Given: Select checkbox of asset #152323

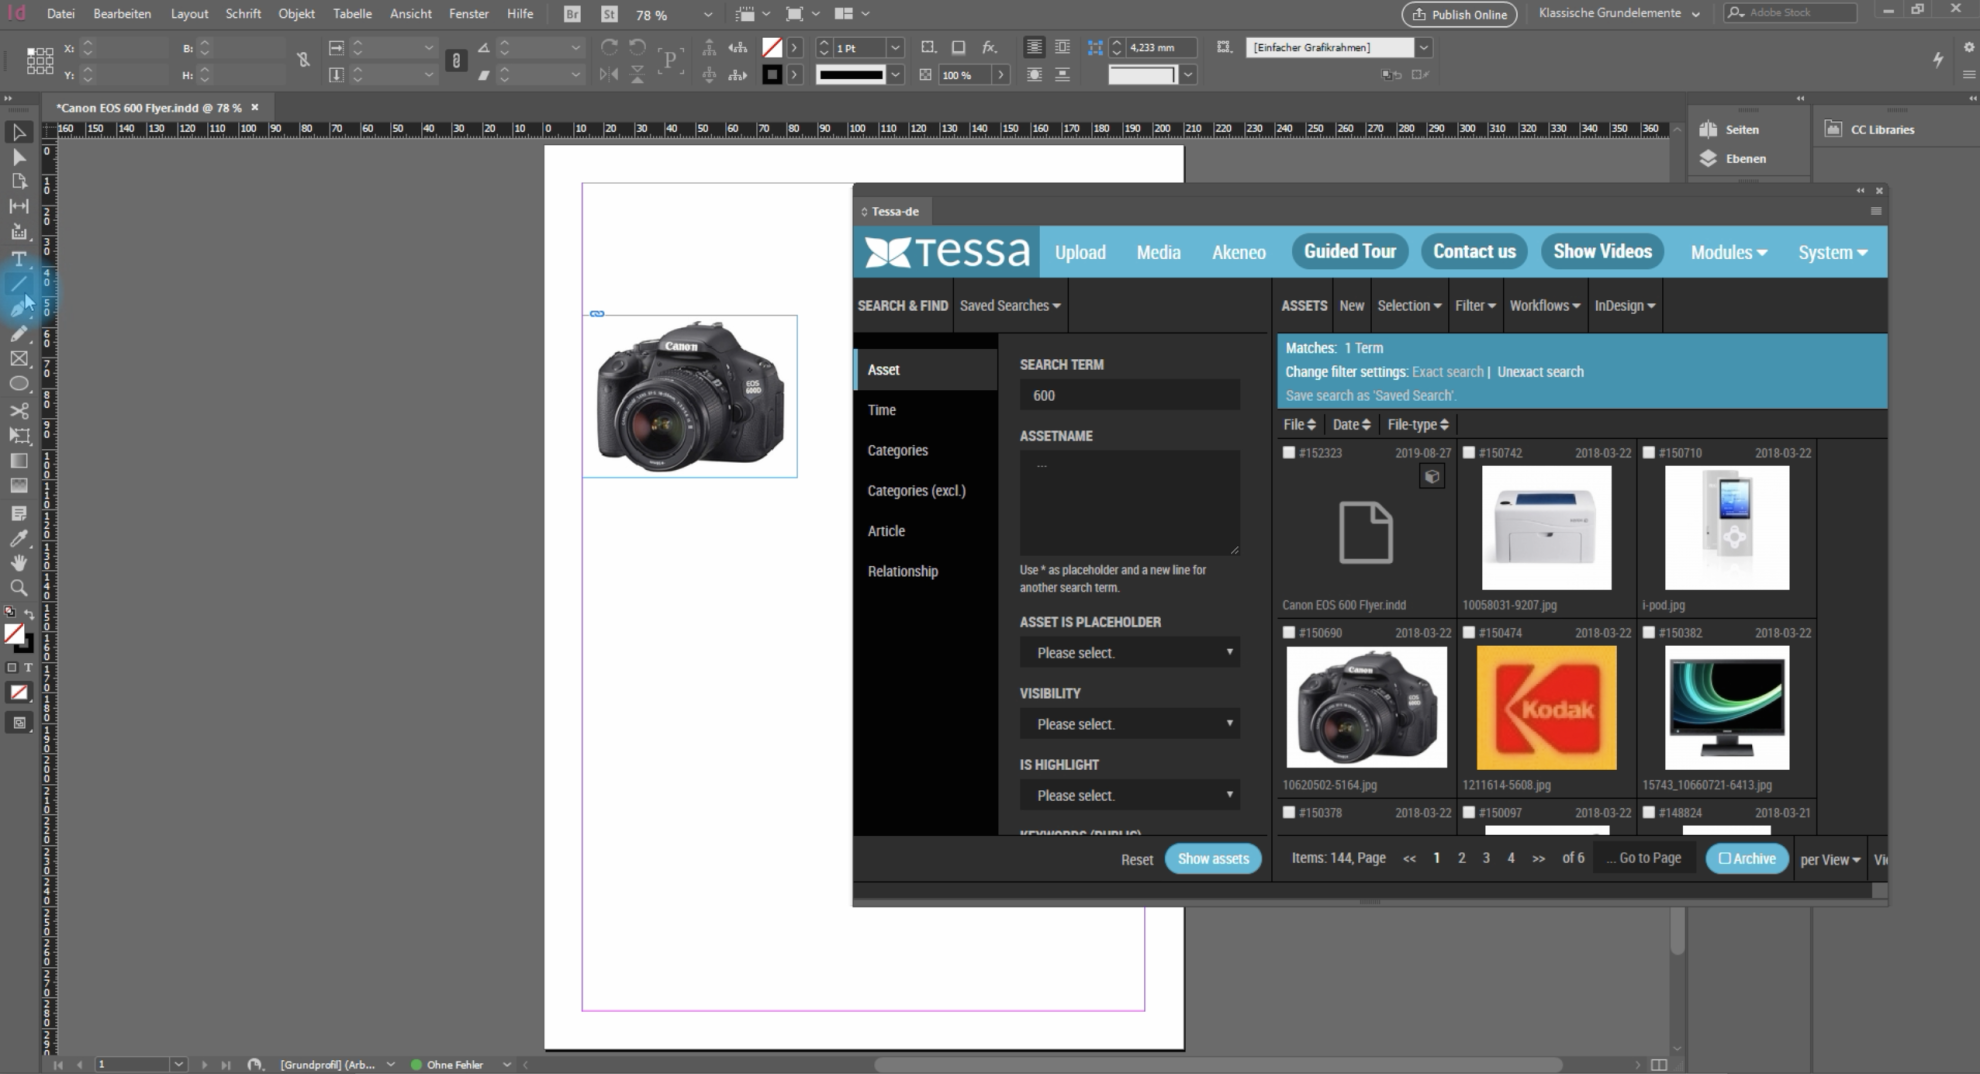Looking at the screenshot, I should point(1289,453).
